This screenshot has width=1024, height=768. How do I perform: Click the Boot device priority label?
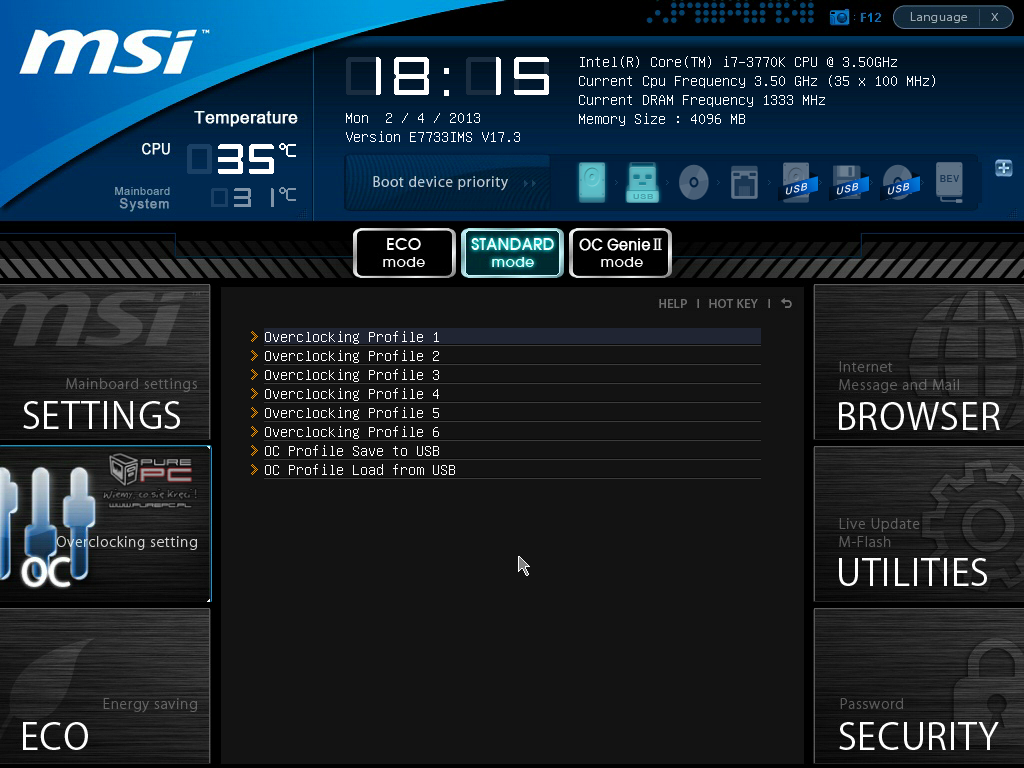440,182
